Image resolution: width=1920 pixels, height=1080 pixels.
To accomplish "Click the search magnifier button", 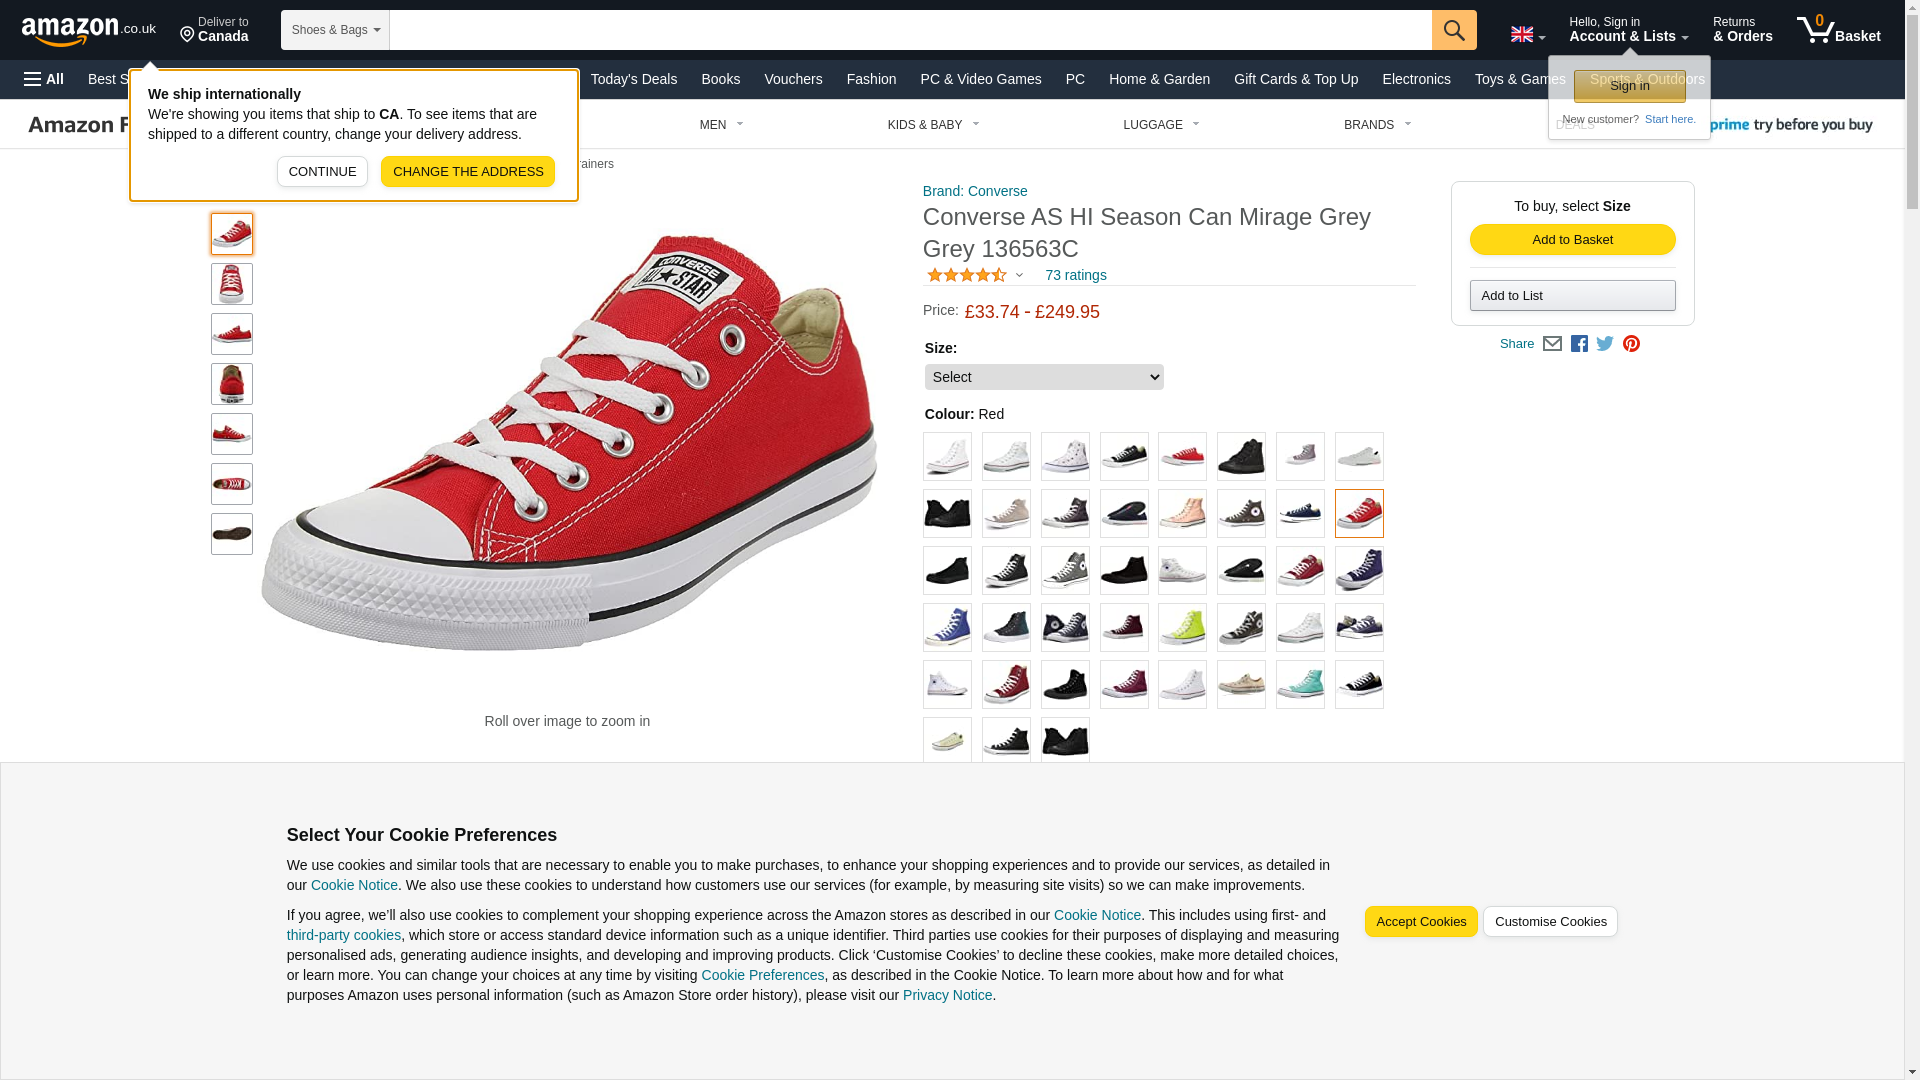I will (1453, 30).
